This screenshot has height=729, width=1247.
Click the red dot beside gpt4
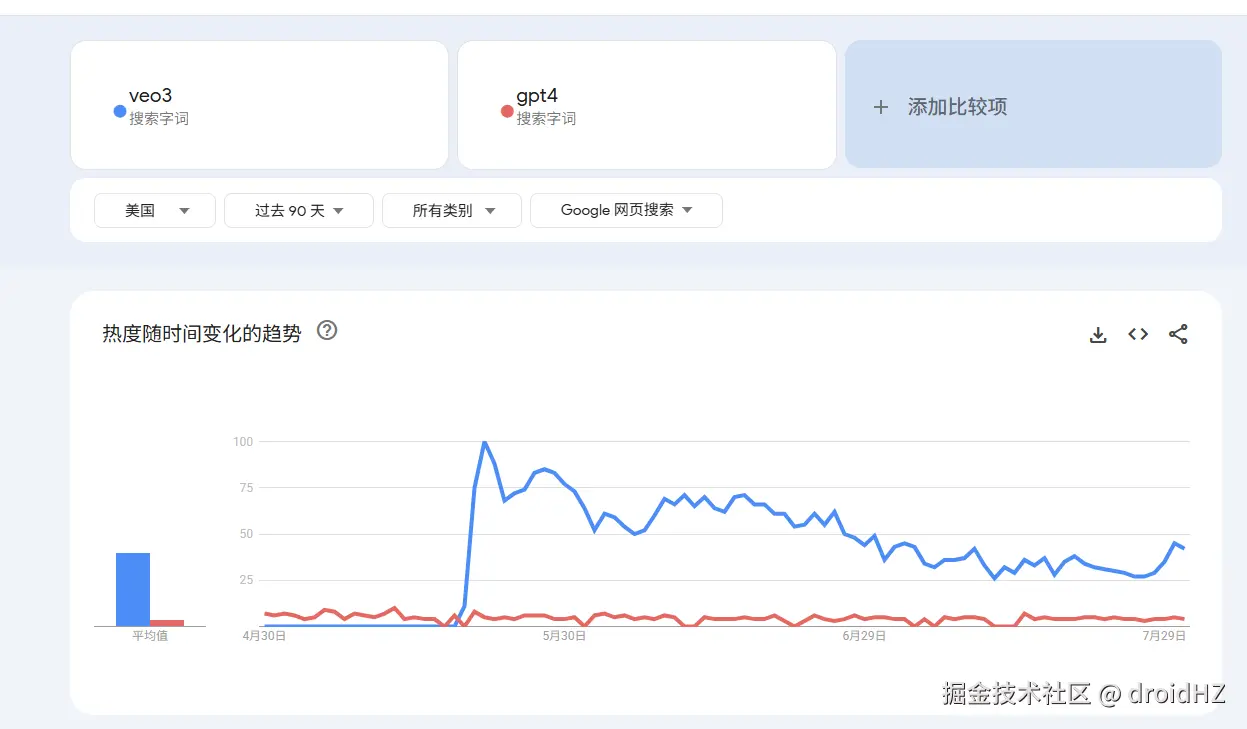click(x=507, y=111)
